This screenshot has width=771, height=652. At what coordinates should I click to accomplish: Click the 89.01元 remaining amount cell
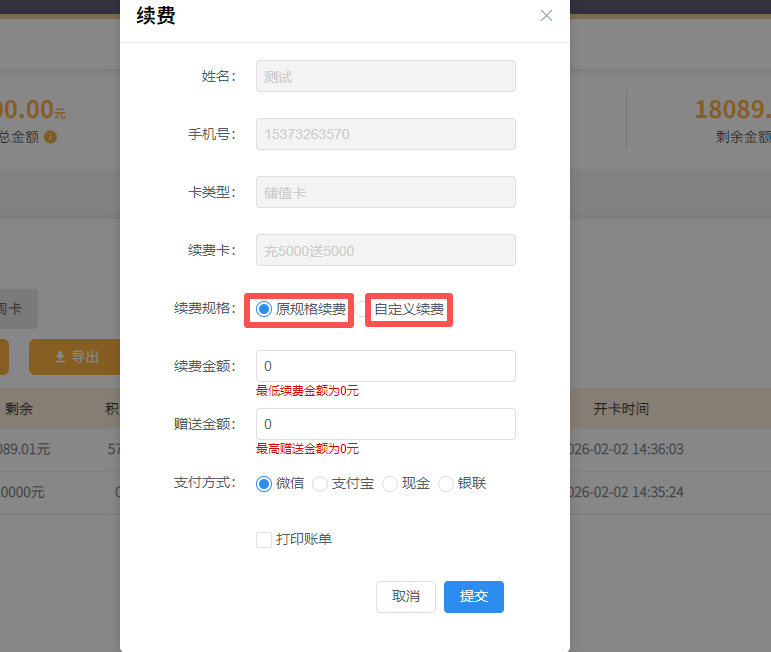pyautogui.click(x=25, y=449)
